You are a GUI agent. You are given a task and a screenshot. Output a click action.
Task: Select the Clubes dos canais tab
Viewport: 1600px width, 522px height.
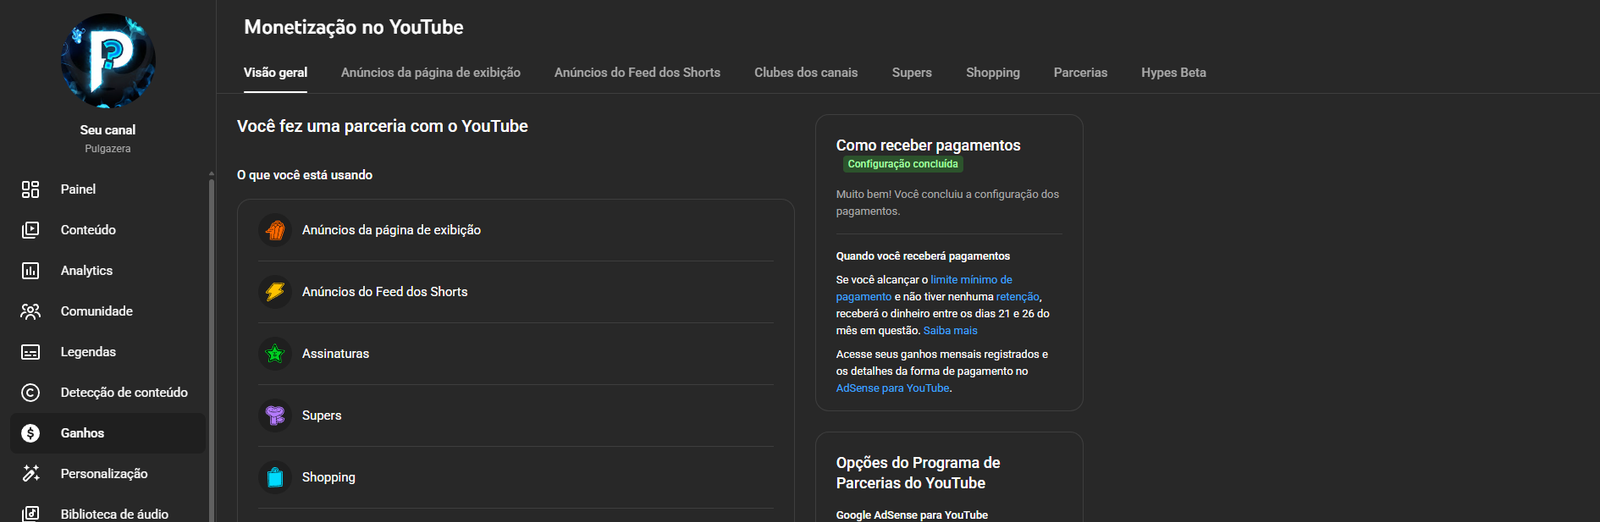pyautogui.click(x=806, y=73)
